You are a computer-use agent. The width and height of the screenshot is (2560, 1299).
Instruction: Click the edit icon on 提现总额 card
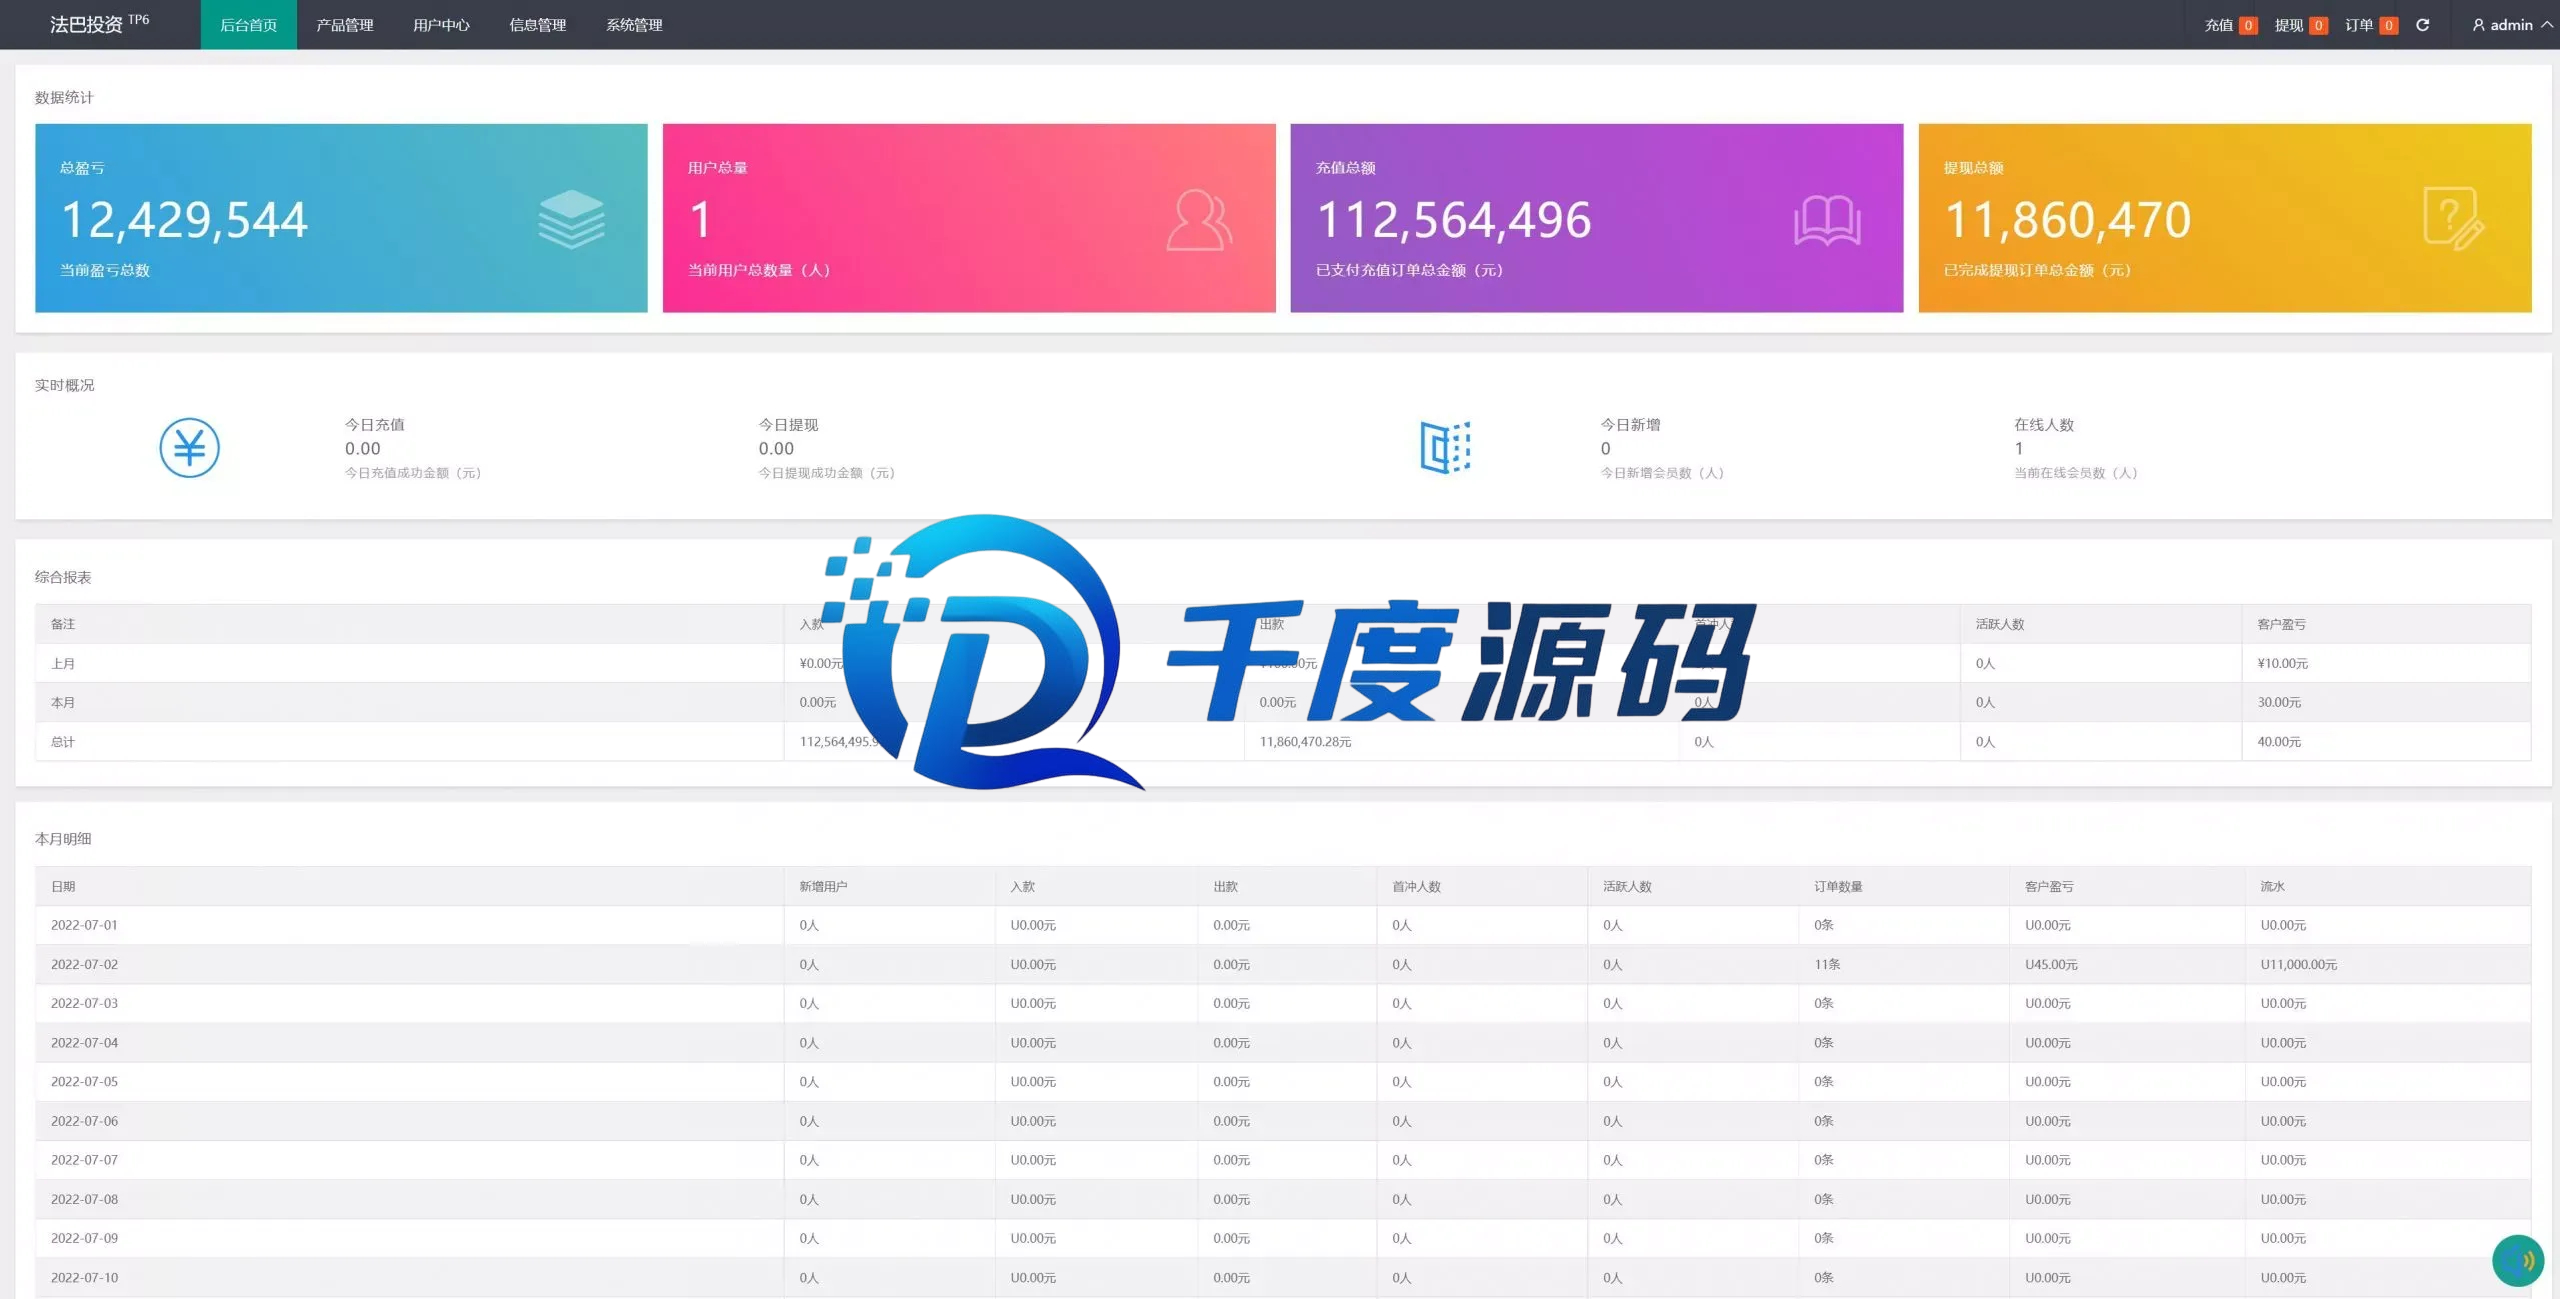coord(2454,218)
